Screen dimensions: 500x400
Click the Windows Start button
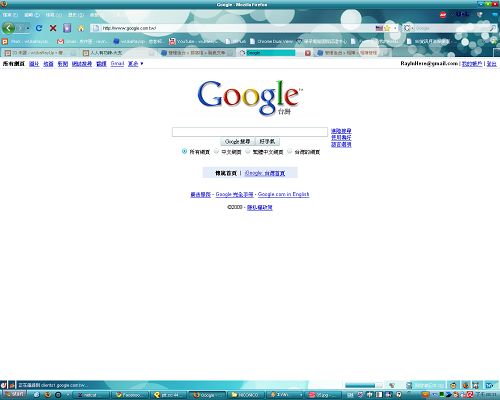13,395
